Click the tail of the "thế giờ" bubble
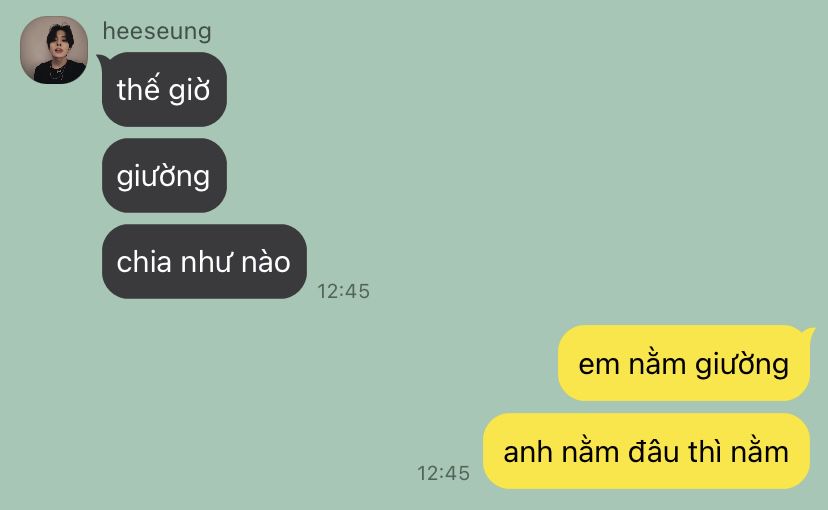The width and height of the screenshot is (828, 510). (x=101, y=59)
